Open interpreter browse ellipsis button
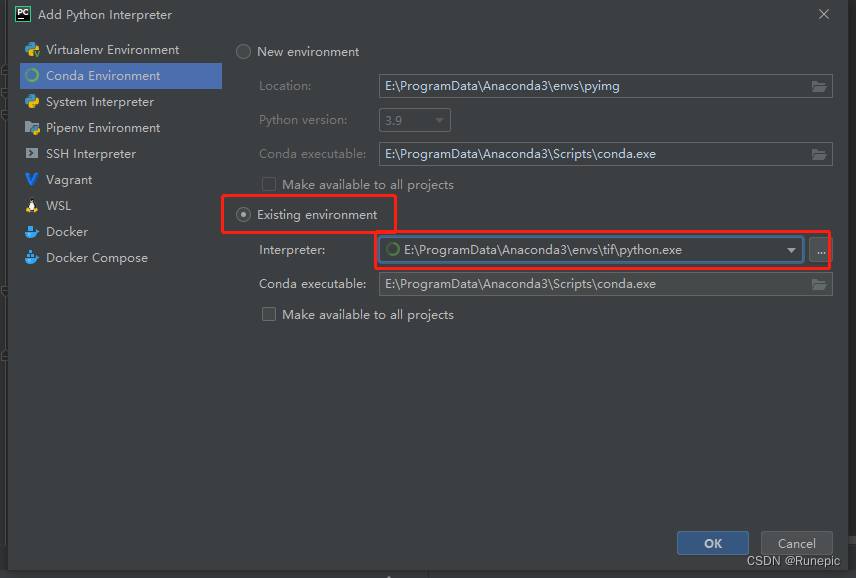The image size is (856, 578). tap(821, 251)
